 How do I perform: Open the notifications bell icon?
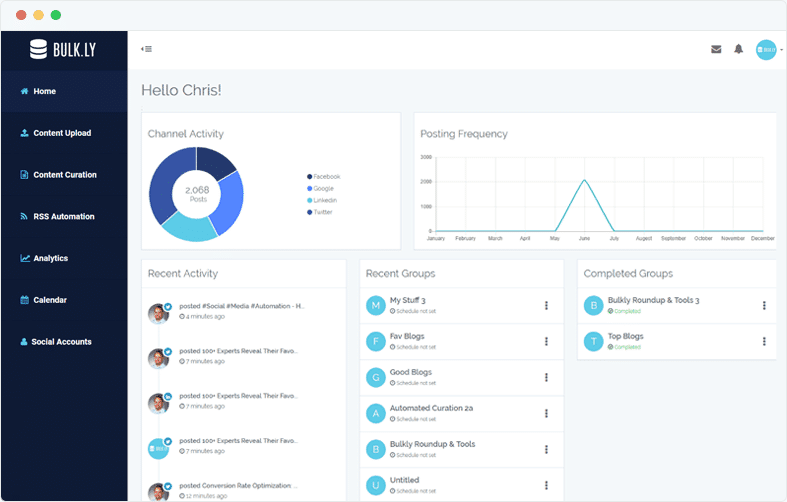tap(739, 49)
